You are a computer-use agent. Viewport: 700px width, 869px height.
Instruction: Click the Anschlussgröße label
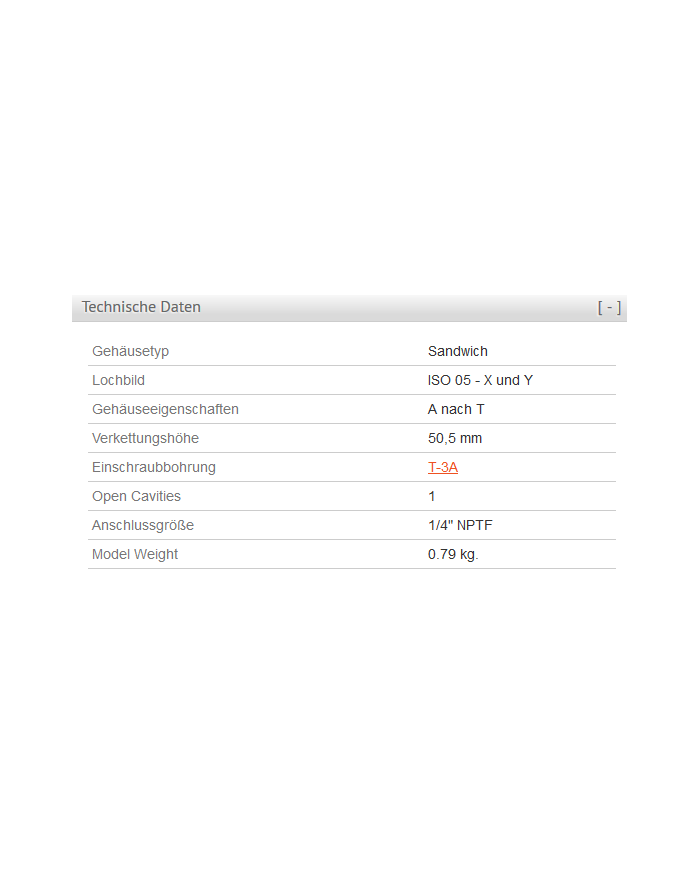[x=143, y=525]
